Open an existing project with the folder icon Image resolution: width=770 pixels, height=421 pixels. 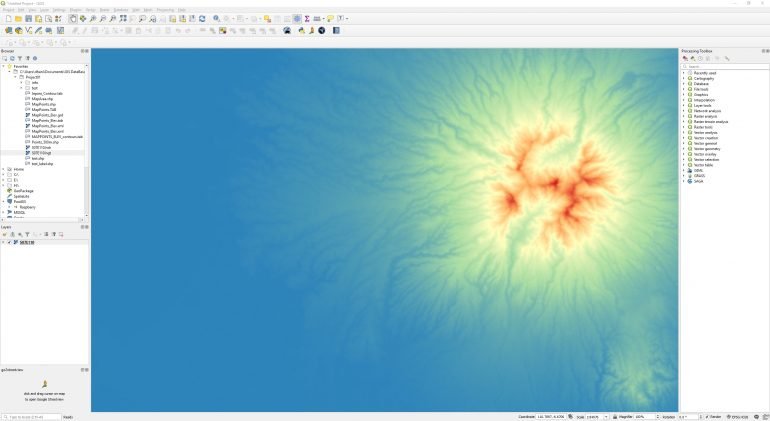pos(18,19)
